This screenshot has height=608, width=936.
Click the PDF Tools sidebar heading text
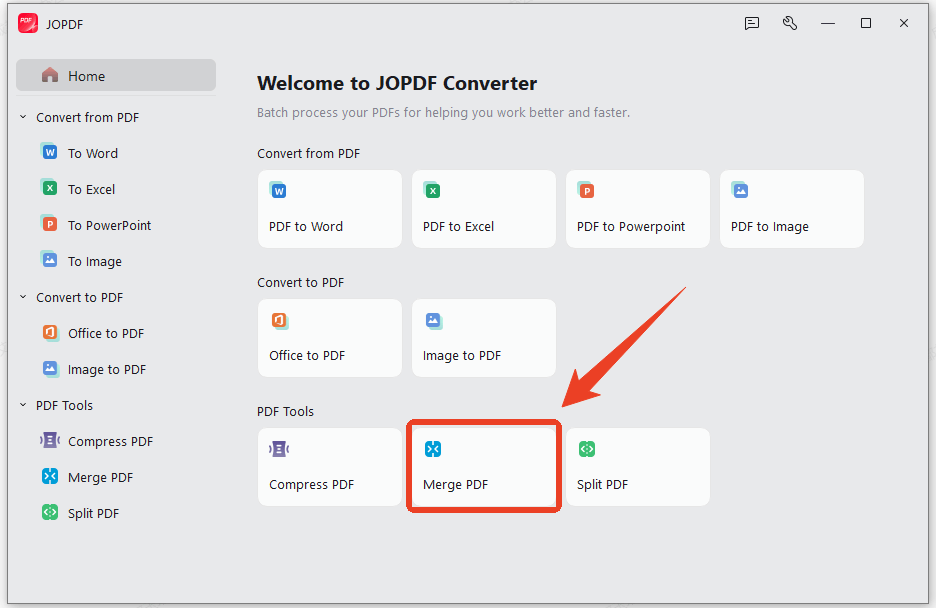click(x=64, y=405)
